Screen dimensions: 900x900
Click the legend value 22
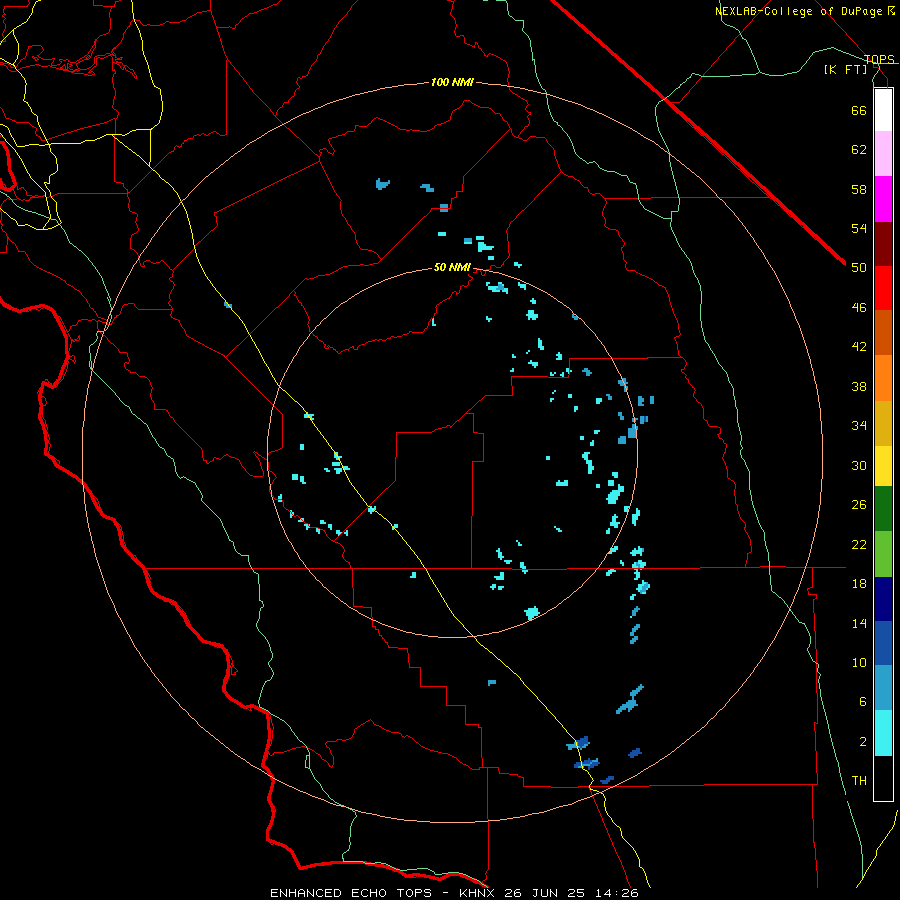(859, 544)
